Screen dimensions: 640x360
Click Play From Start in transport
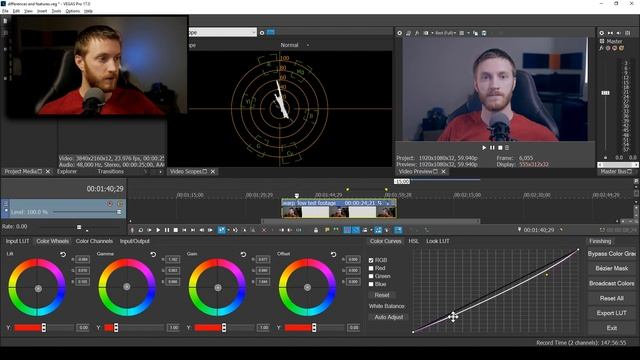tap(149, 230)
